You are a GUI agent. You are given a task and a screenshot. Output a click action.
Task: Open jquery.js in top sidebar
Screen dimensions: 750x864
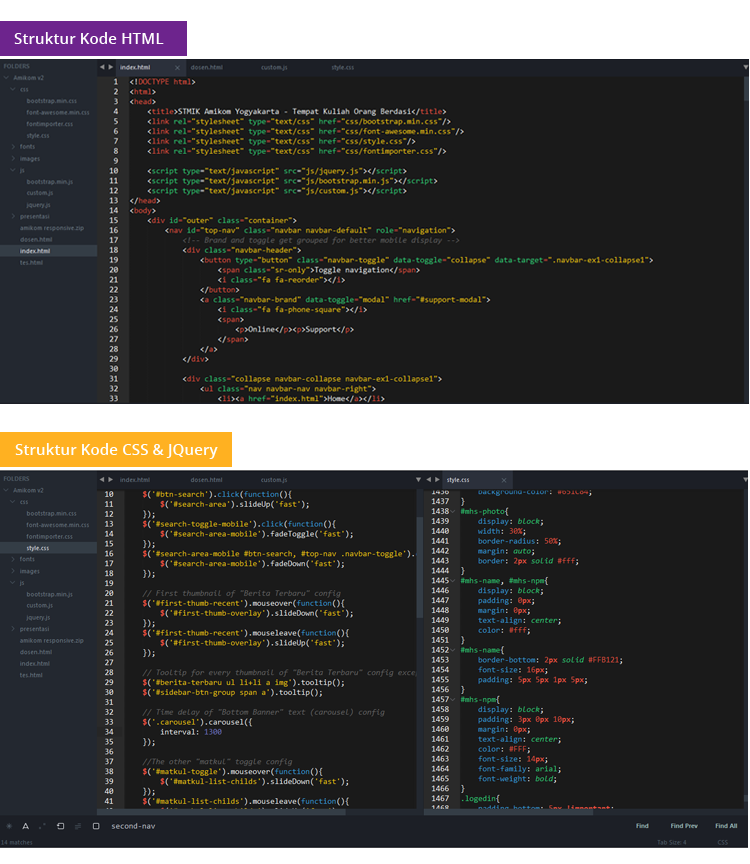[38, 205]
